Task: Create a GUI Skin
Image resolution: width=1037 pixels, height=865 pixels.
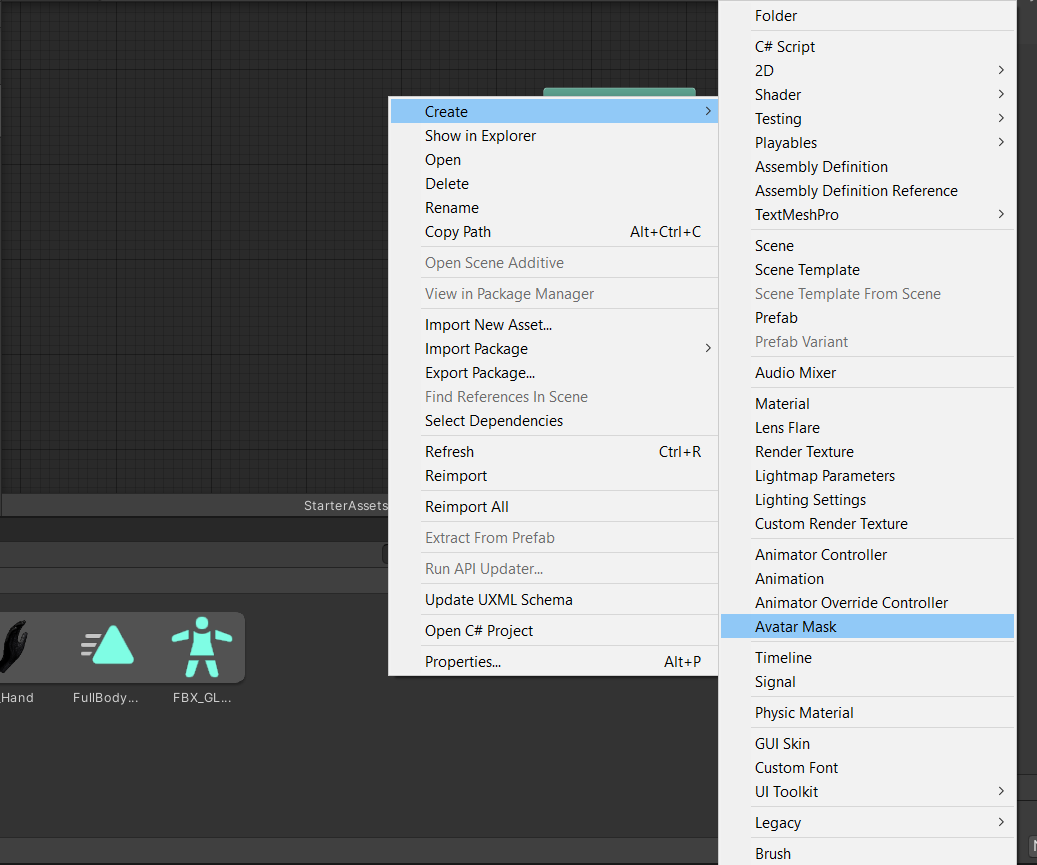Action: coord(867,743)
